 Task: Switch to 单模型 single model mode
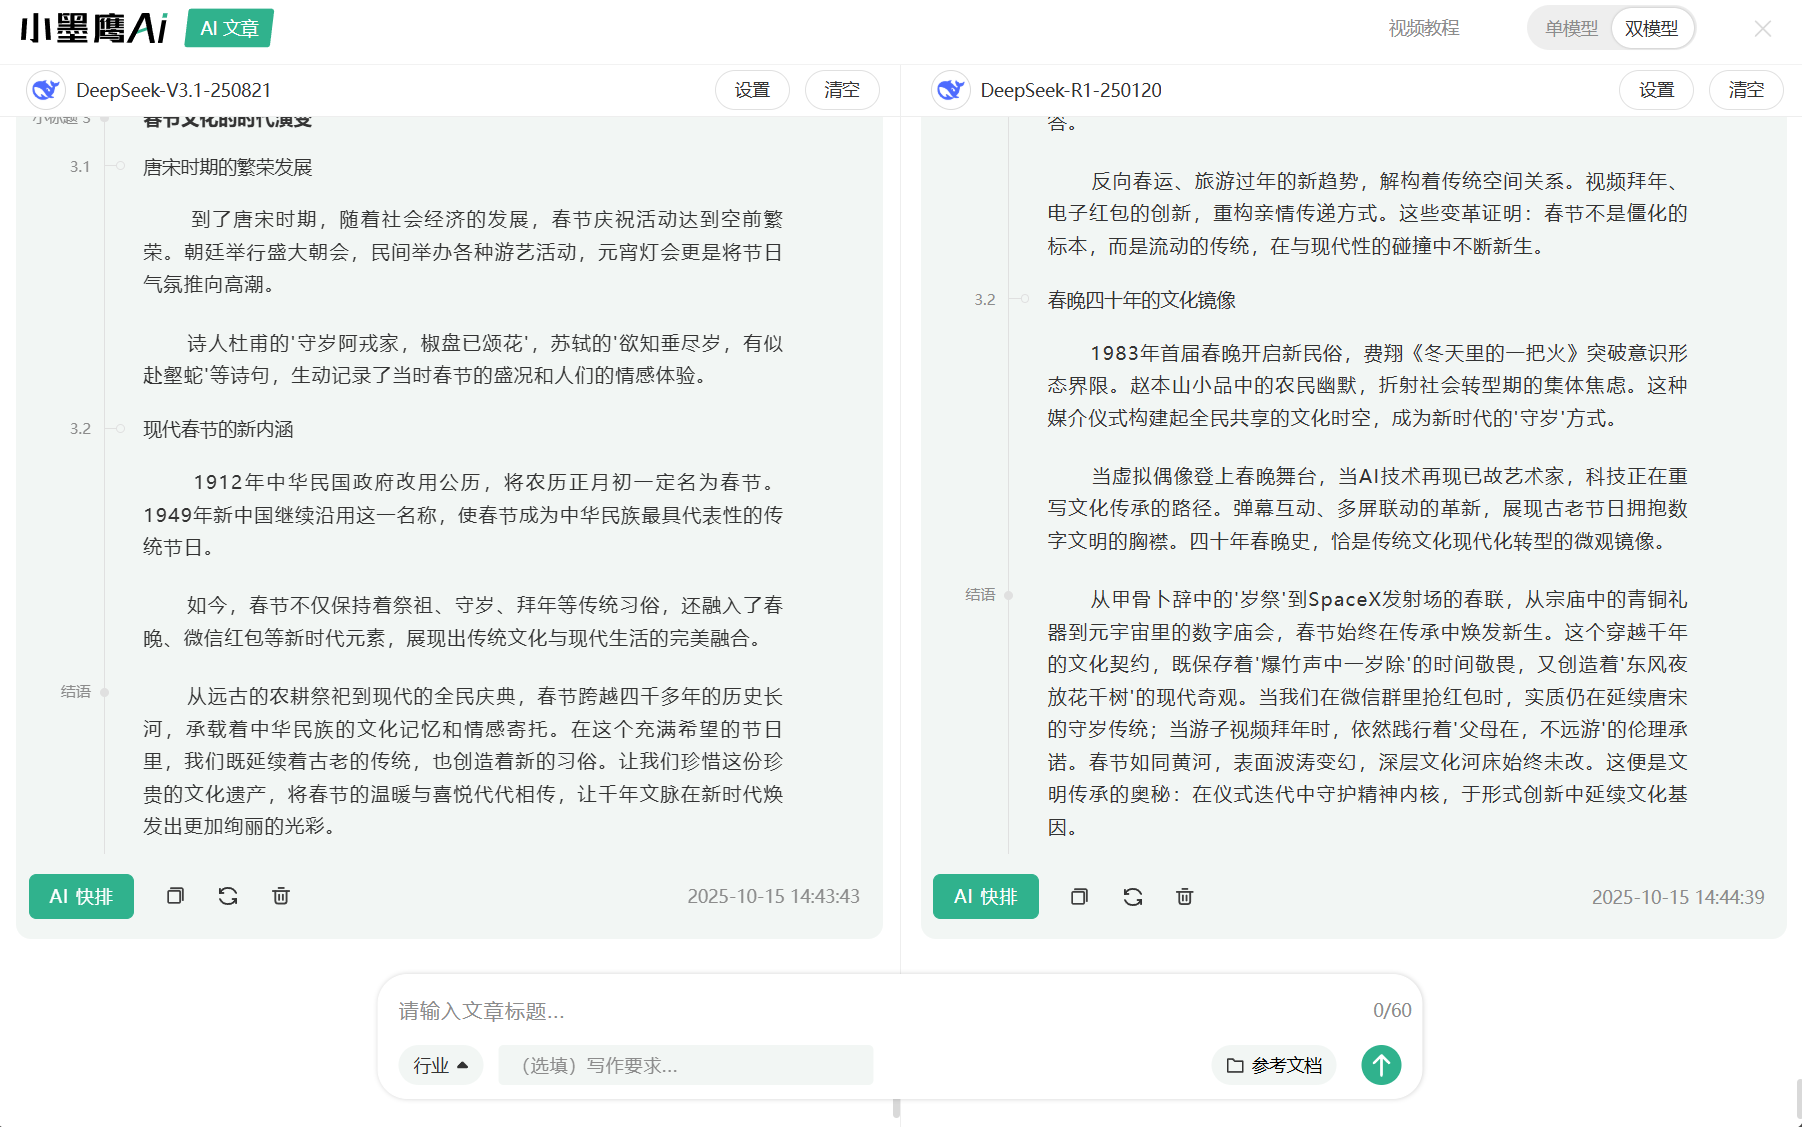[x=1571, y=29]
